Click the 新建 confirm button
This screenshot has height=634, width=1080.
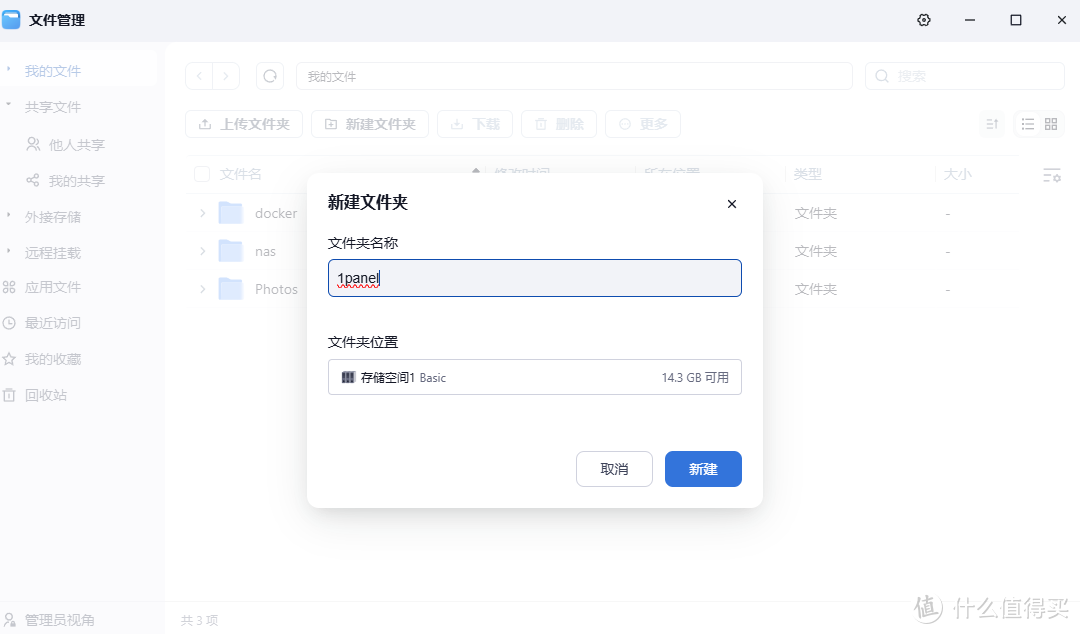click(x=703, y=469)
